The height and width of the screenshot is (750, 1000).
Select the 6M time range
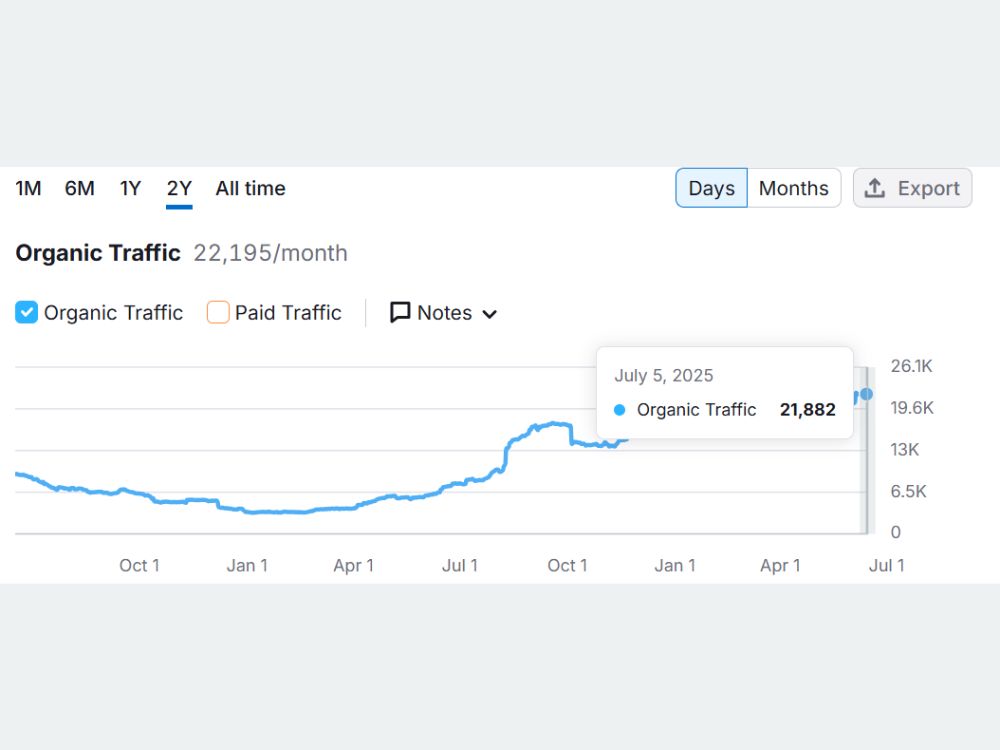(x=80, y=188)
